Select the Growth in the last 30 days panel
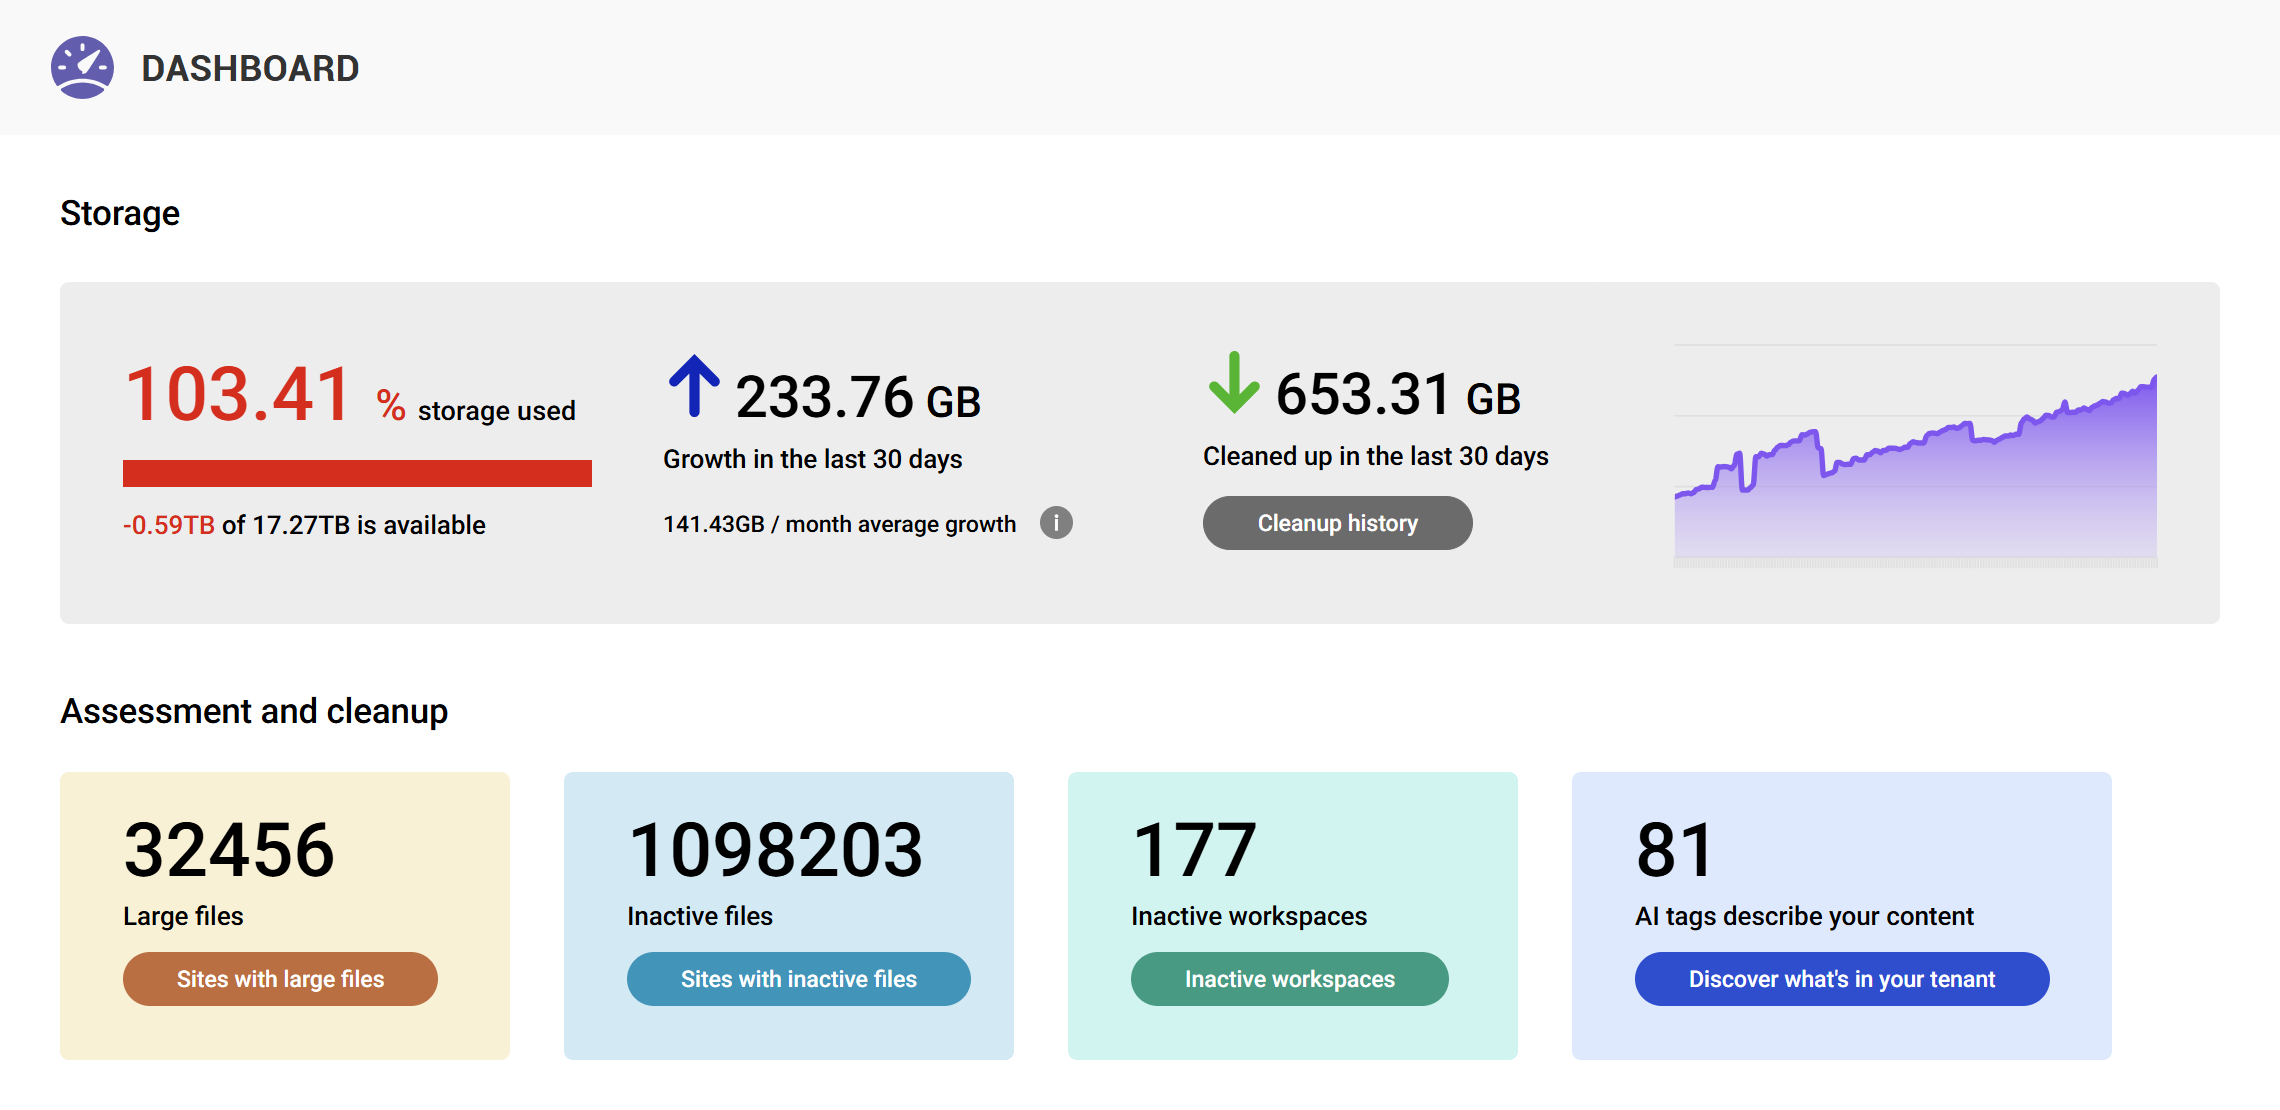 pyautogui.click(x=840, y=440)
